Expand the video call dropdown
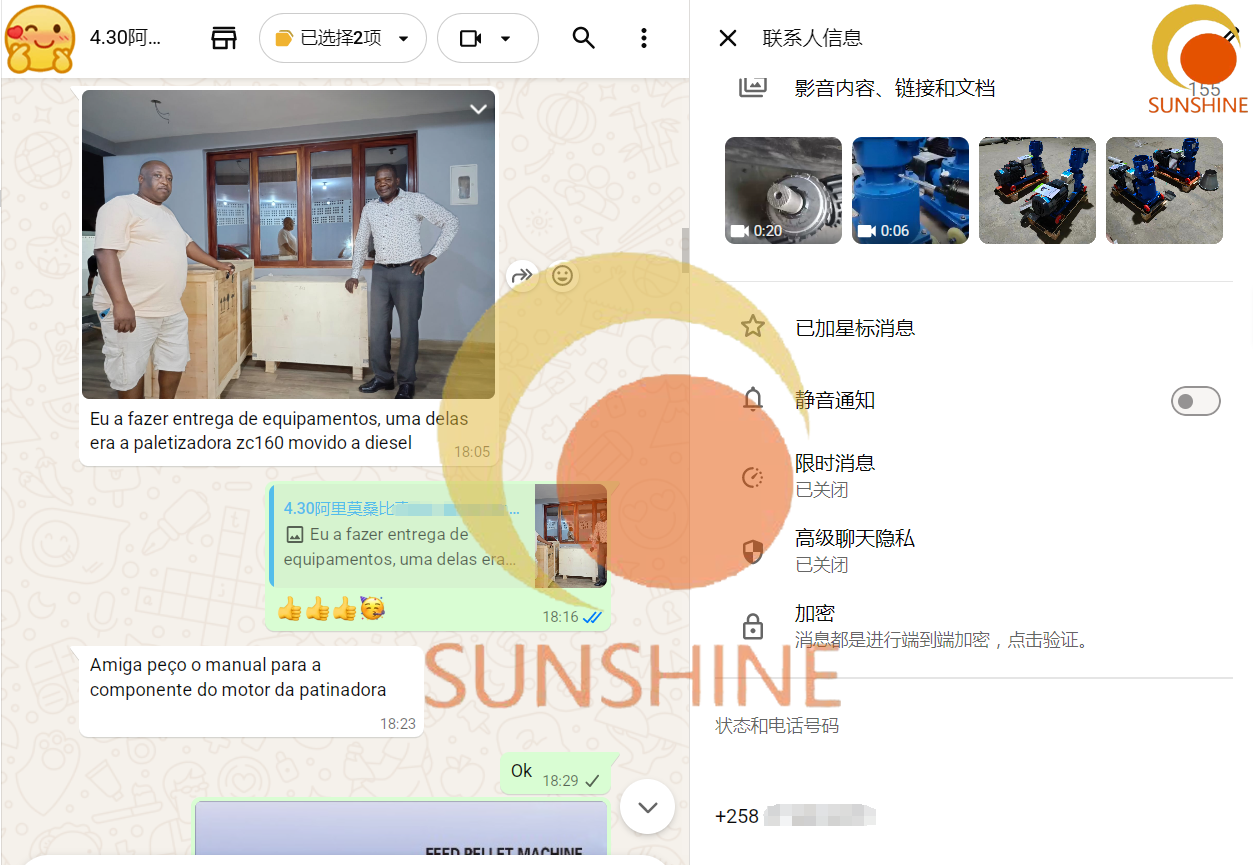This screenshot has height=865, width=1253. click(x=488, y=39)
